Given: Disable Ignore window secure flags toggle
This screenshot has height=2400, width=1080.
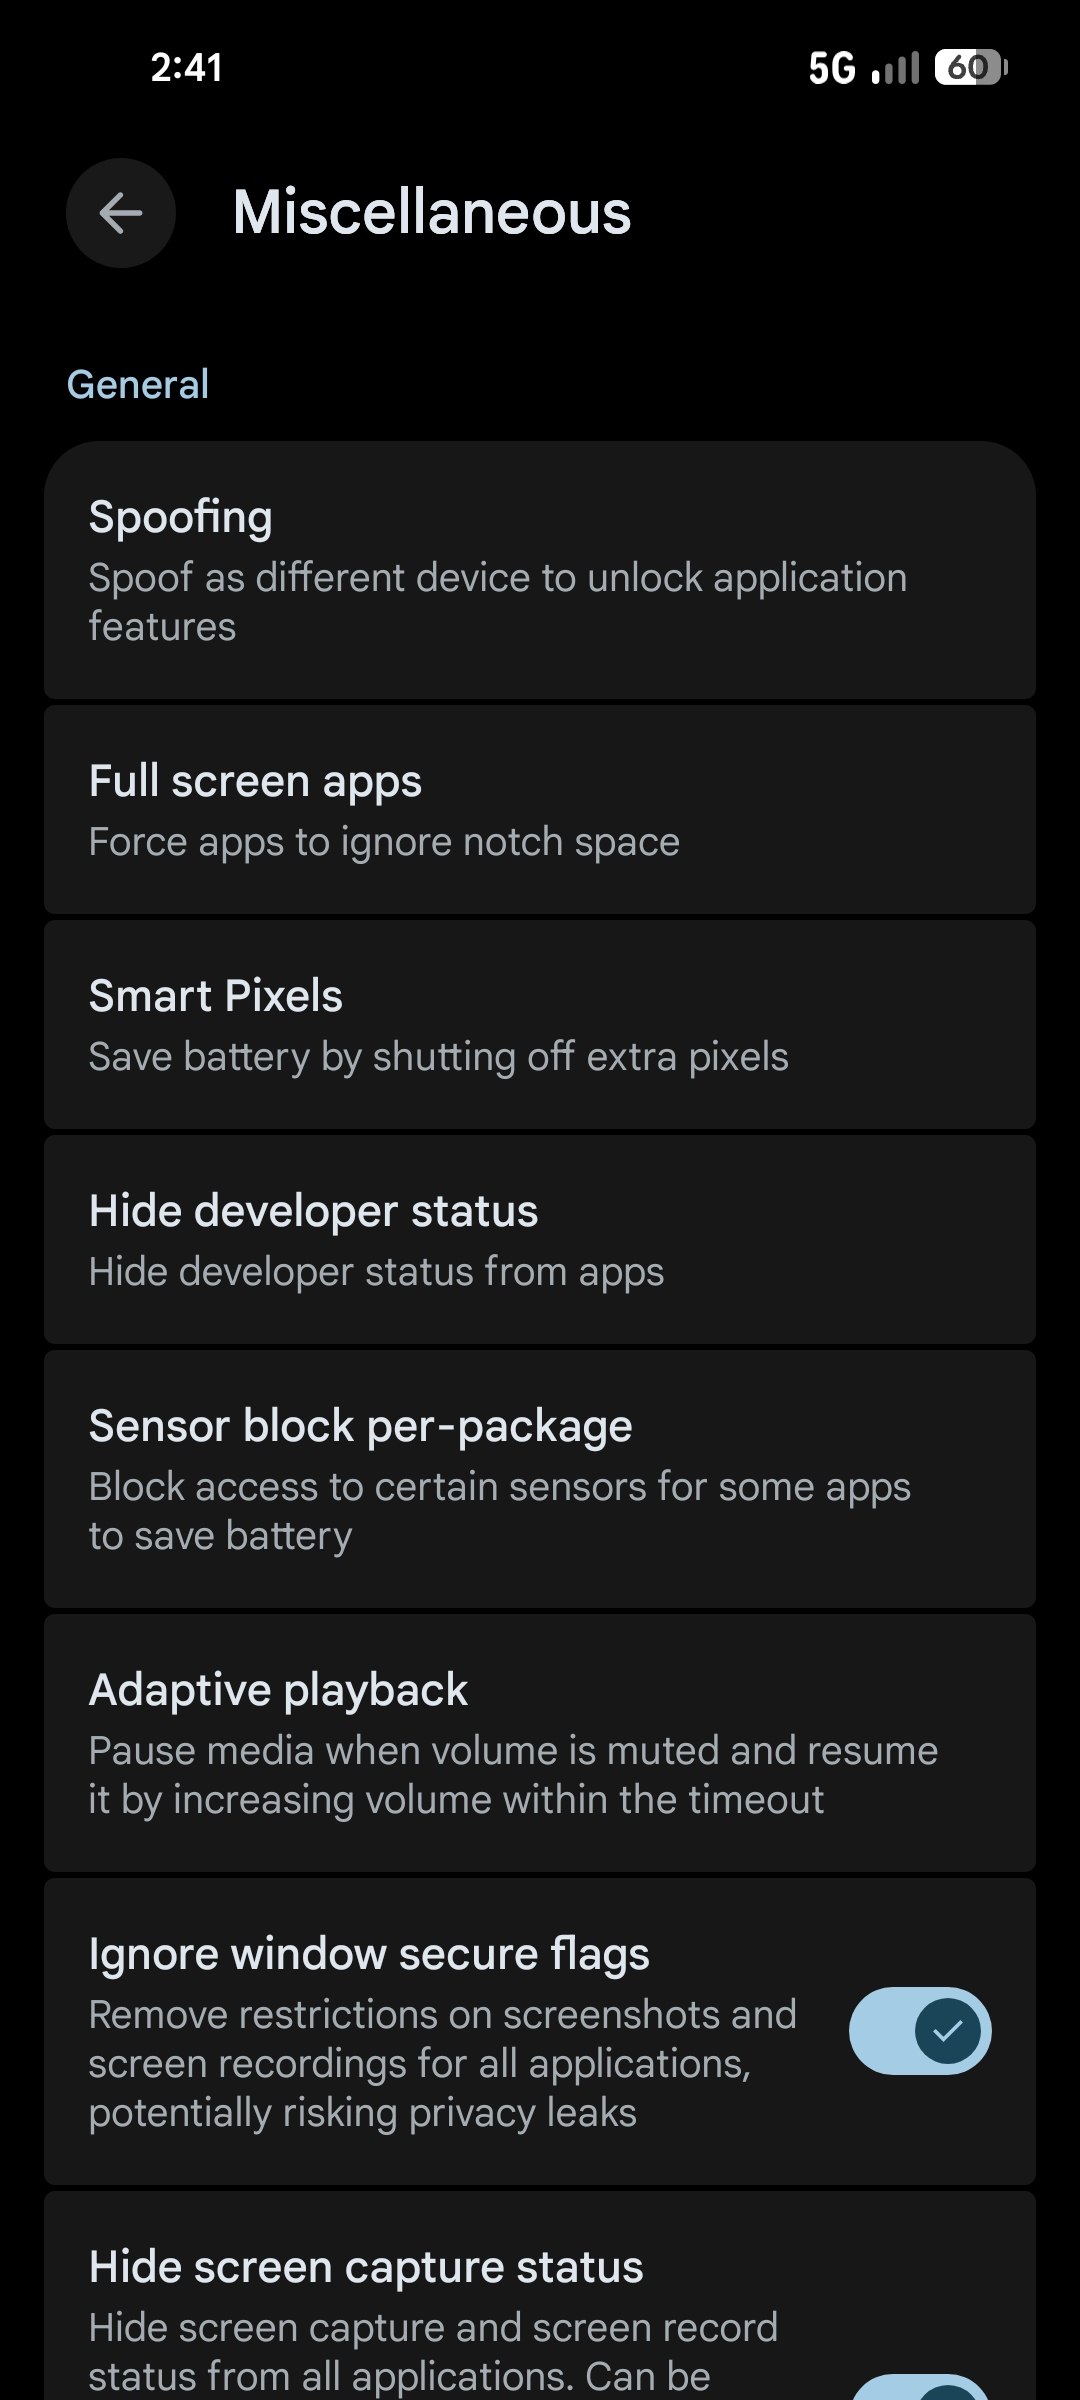Looking at the screenshot, I should (920, 2030).
